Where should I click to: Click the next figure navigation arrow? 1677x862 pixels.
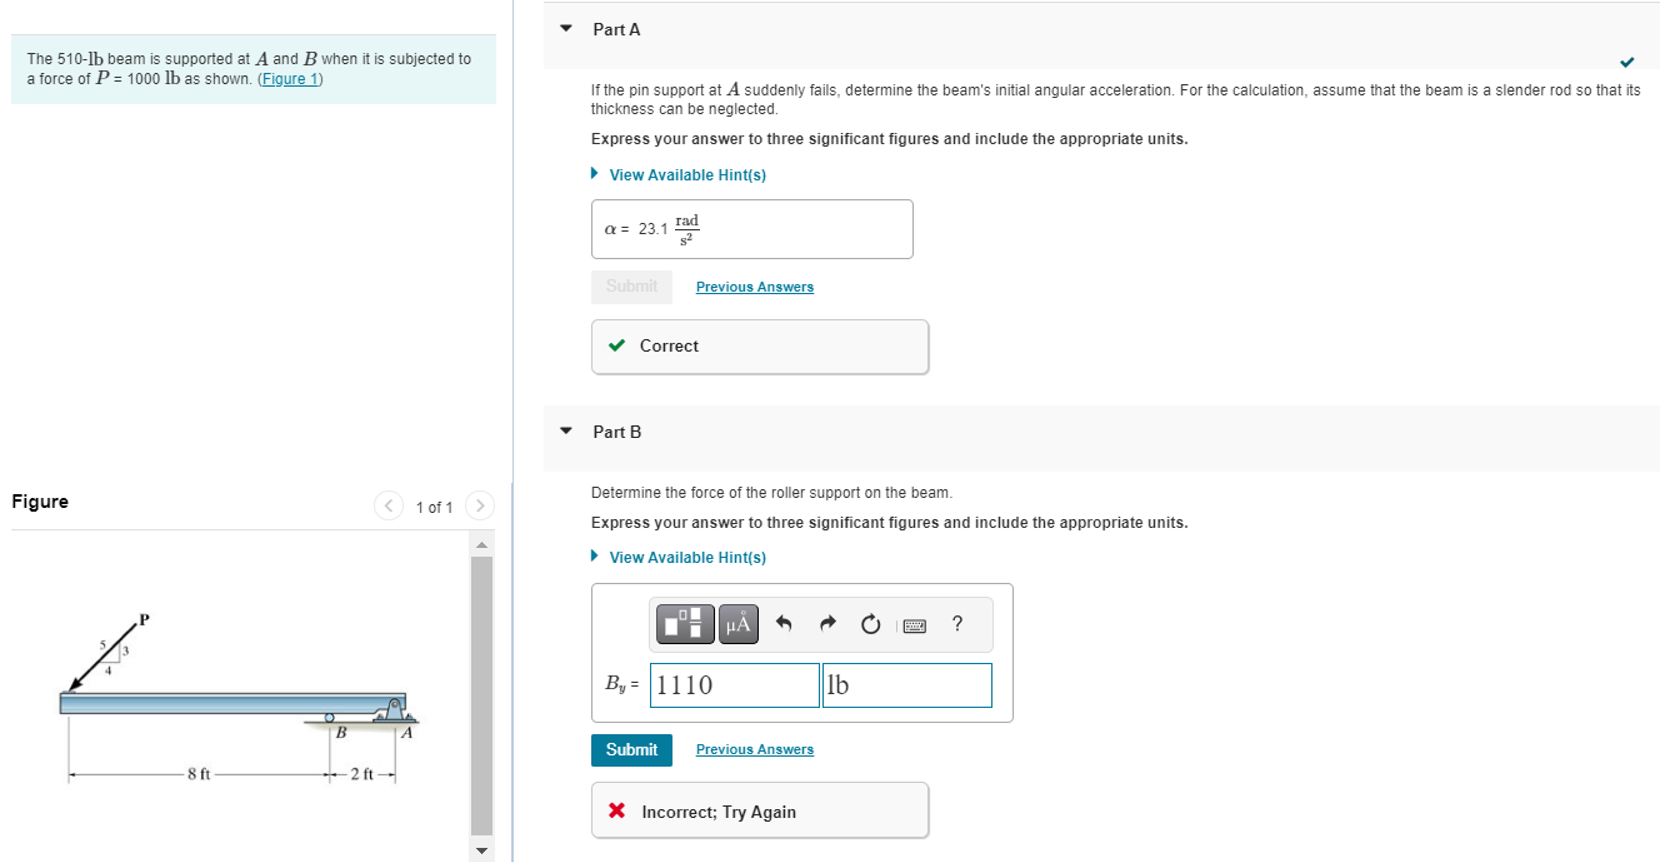[x=480, y=506]
